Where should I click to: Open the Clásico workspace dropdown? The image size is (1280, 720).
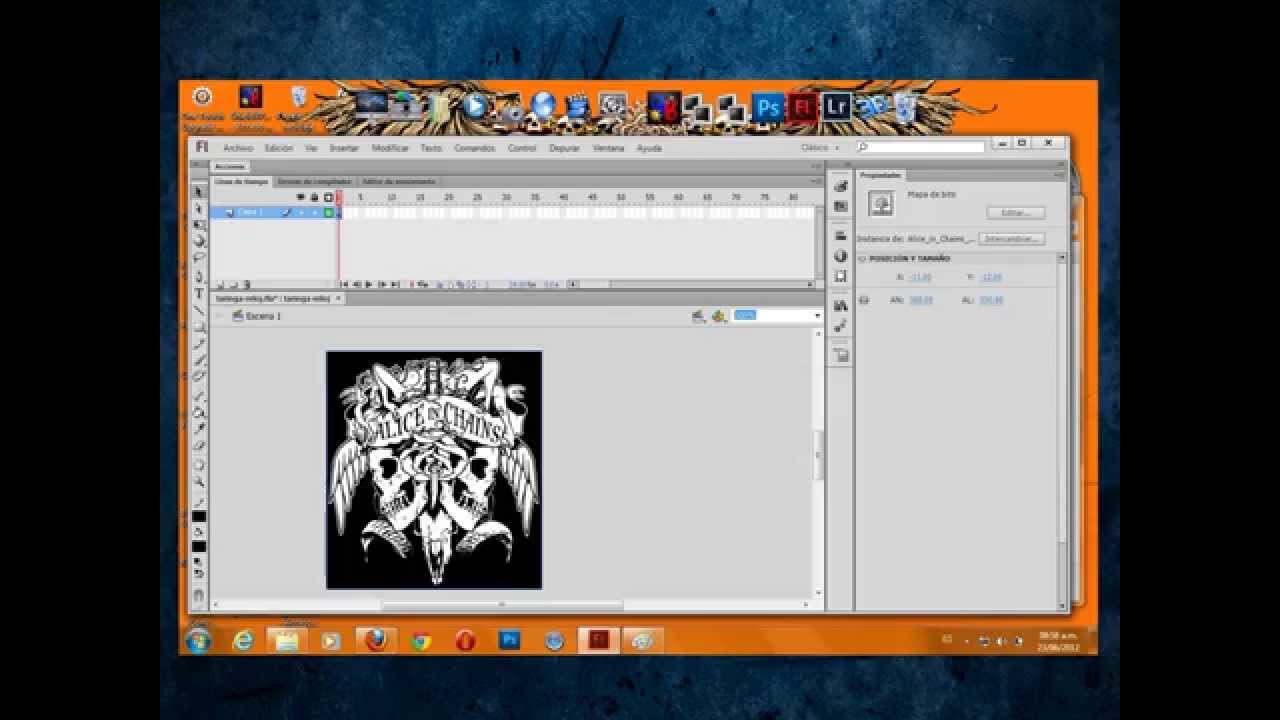[820, 148]
